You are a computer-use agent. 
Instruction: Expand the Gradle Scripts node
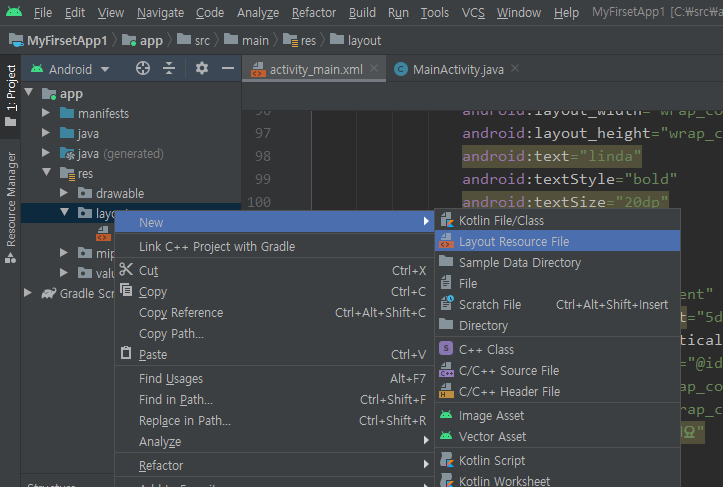(28, 293)
